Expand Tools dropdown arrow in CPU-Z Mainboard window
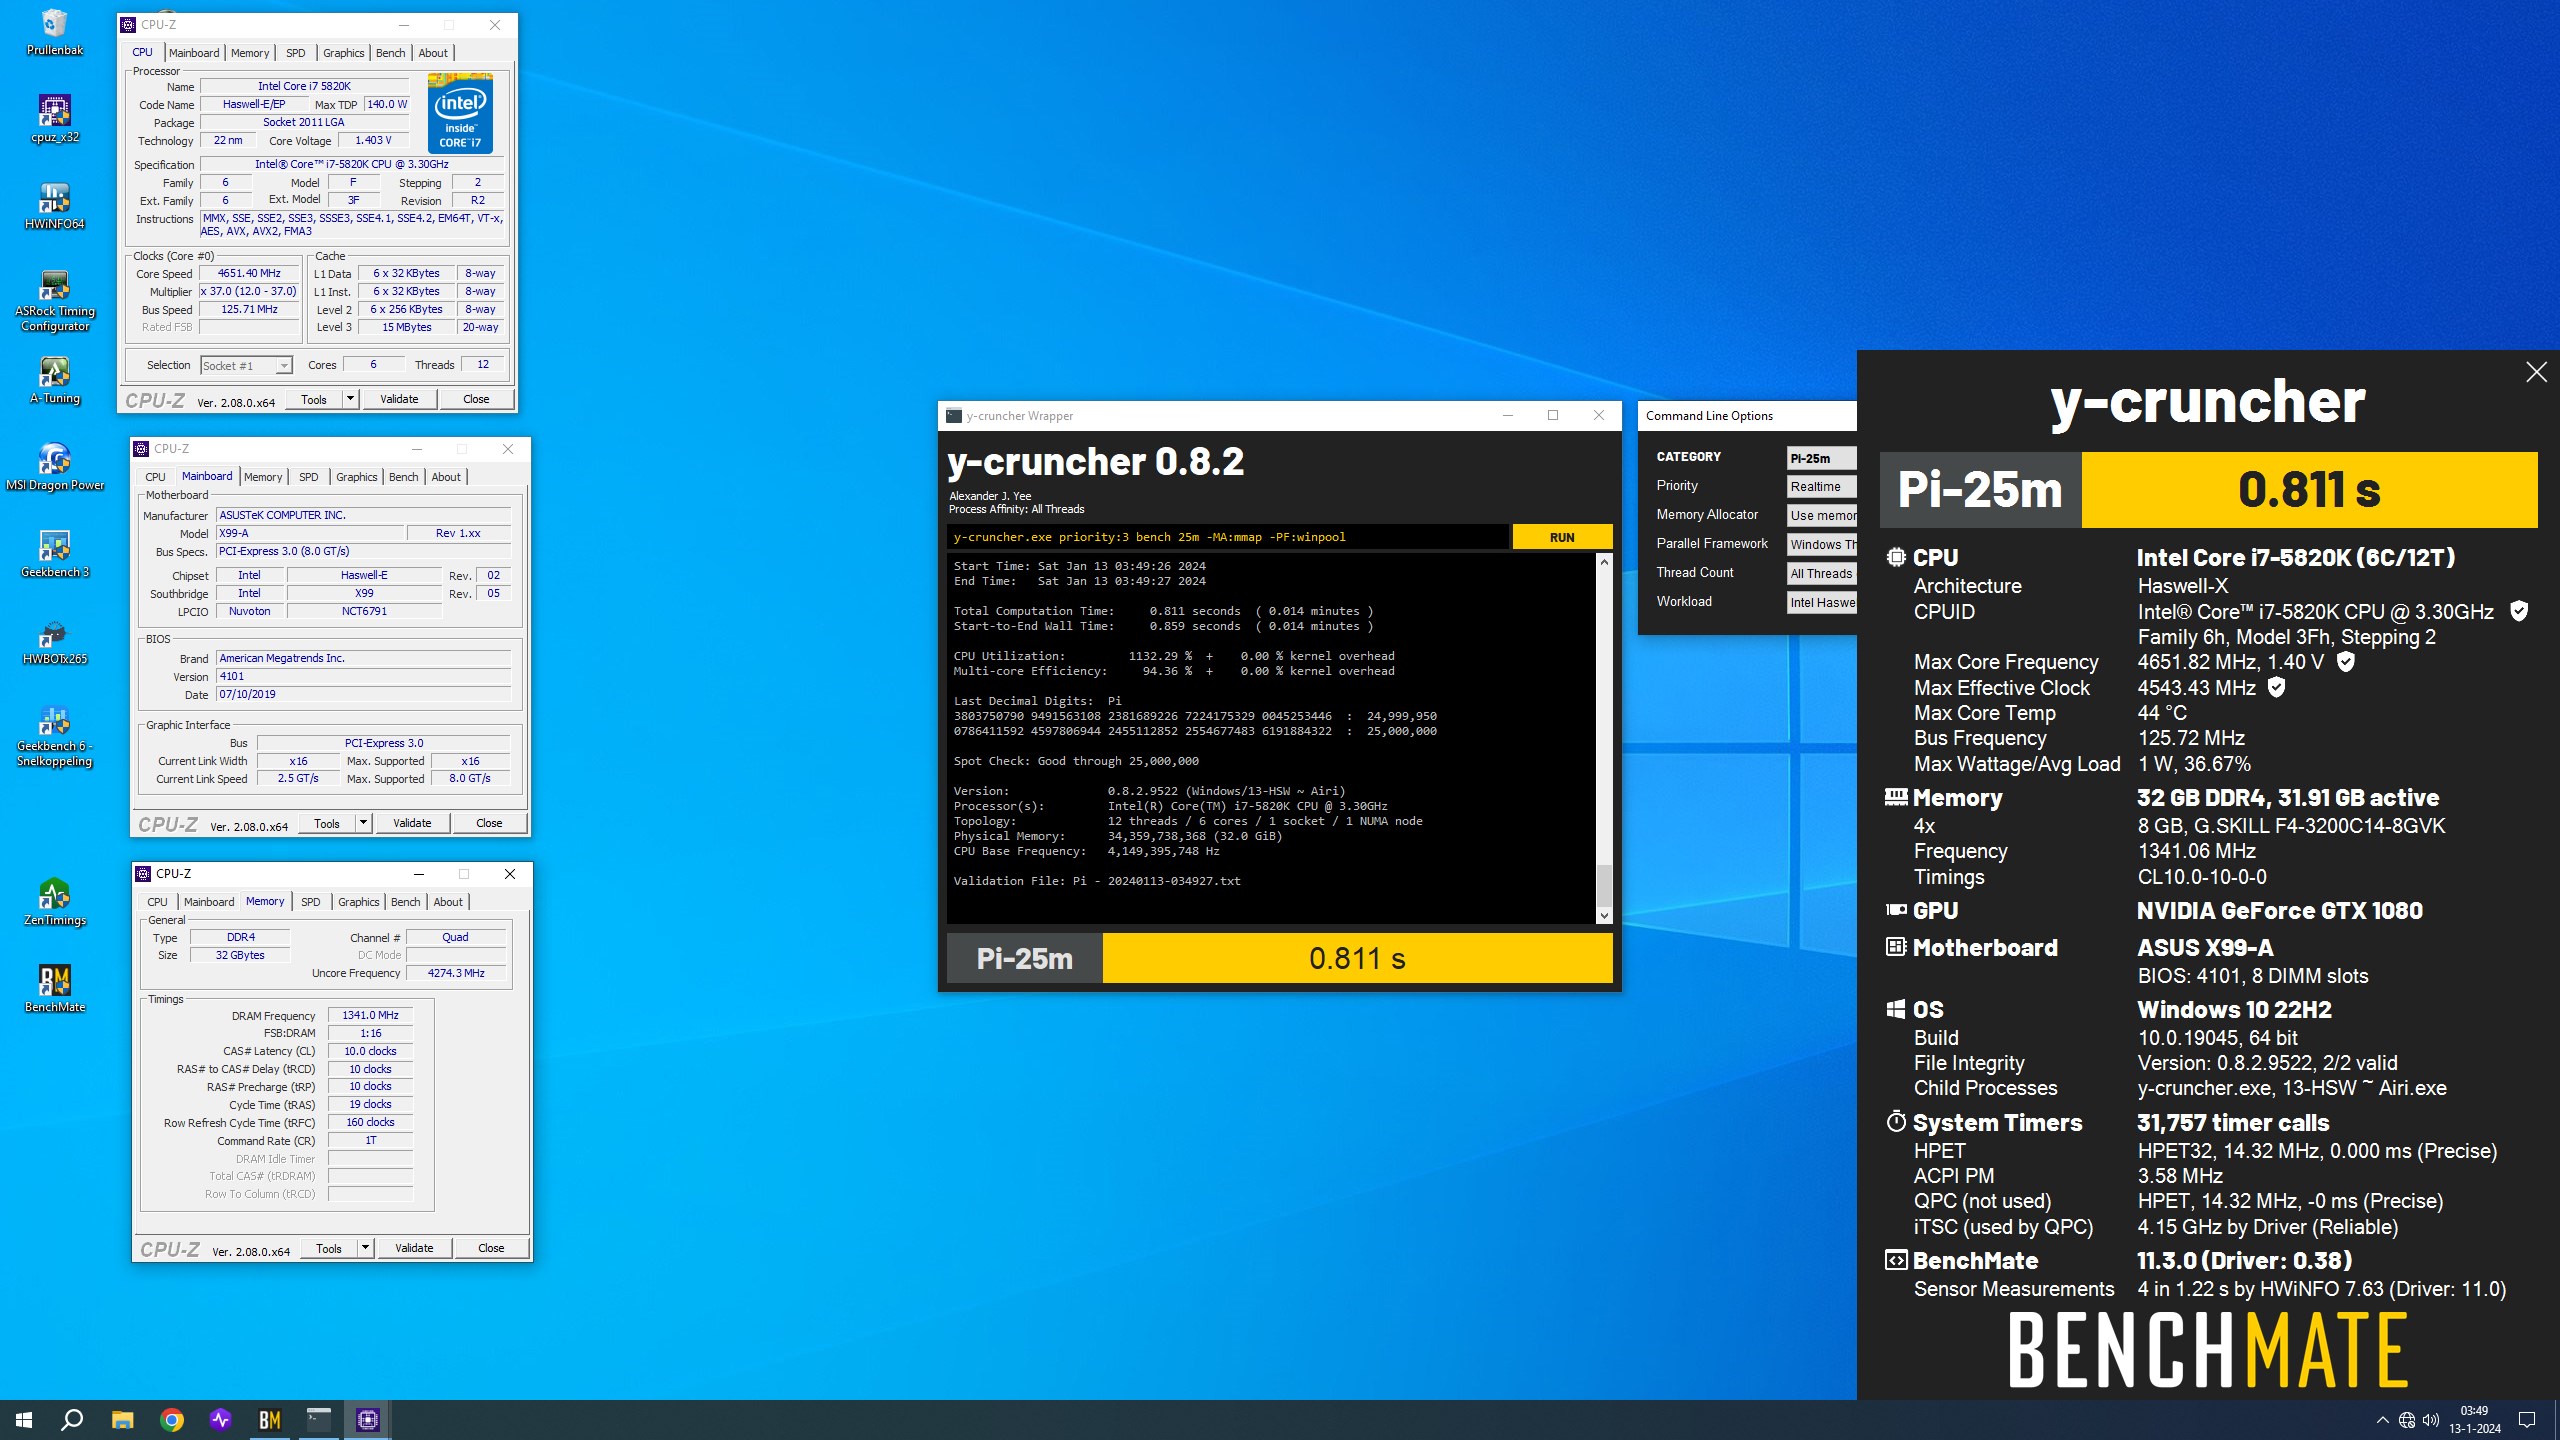The width and height of the screenshot is (2560, 1440). tap(363, 823)
